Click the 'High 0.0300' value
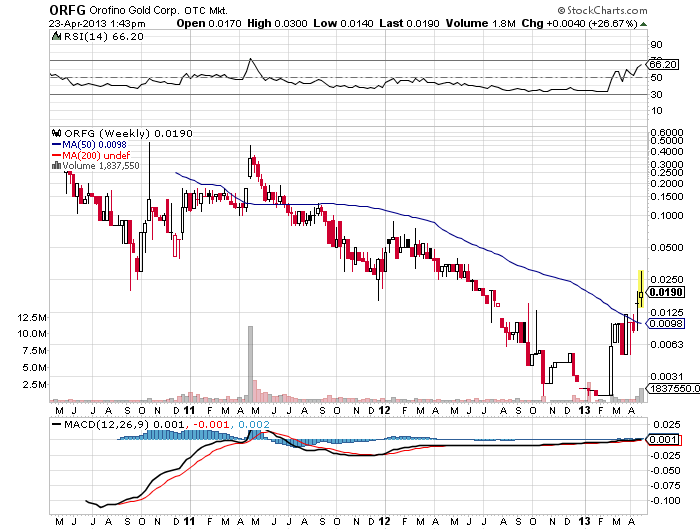 (277, 23)
